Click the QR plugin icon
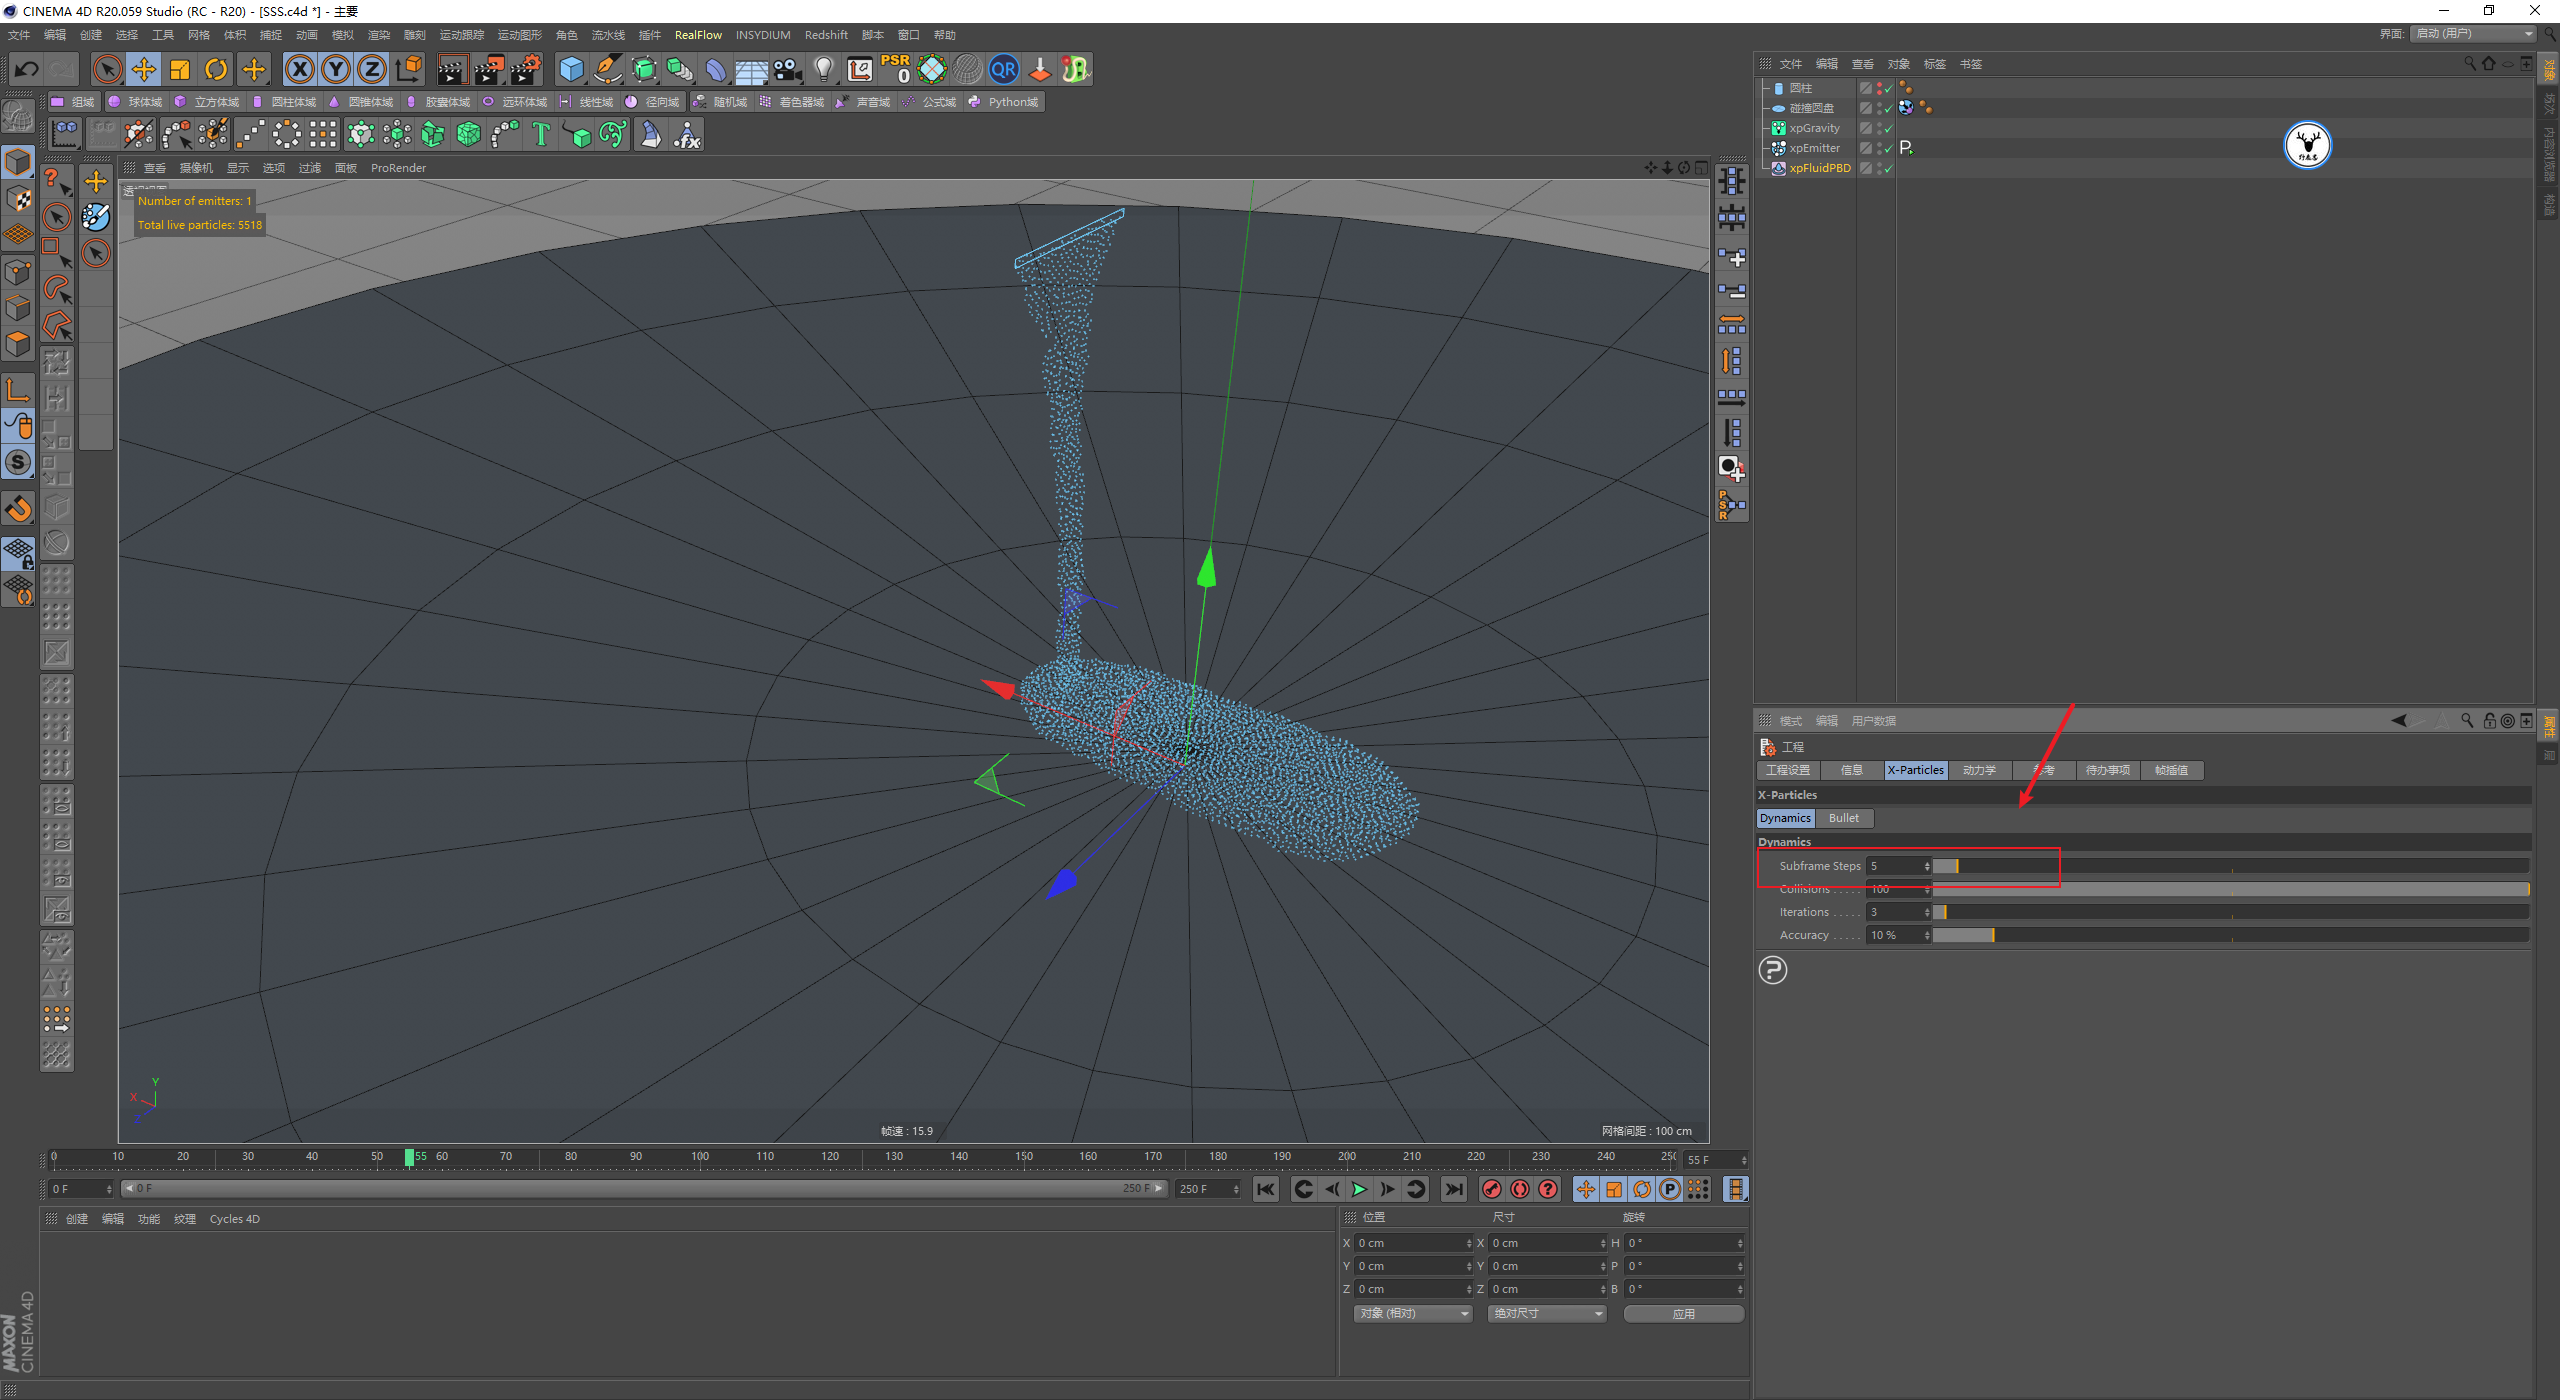This screenshot has width=2560, height=1400. click(x=1003, y=69)
